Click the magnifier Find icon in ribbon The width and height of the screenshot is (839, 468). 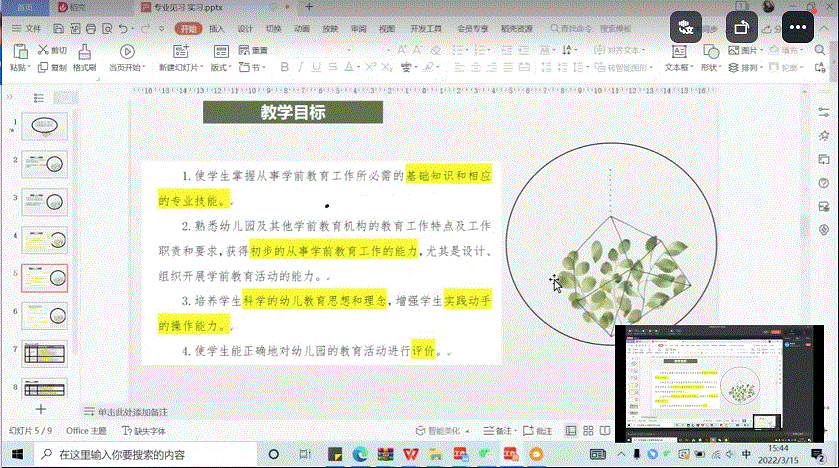pyautogui.click(x=820, y=50)
